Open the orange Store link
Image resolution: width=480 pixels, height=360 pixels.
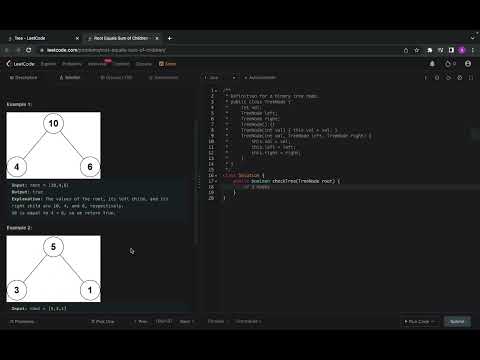point(168,64)
